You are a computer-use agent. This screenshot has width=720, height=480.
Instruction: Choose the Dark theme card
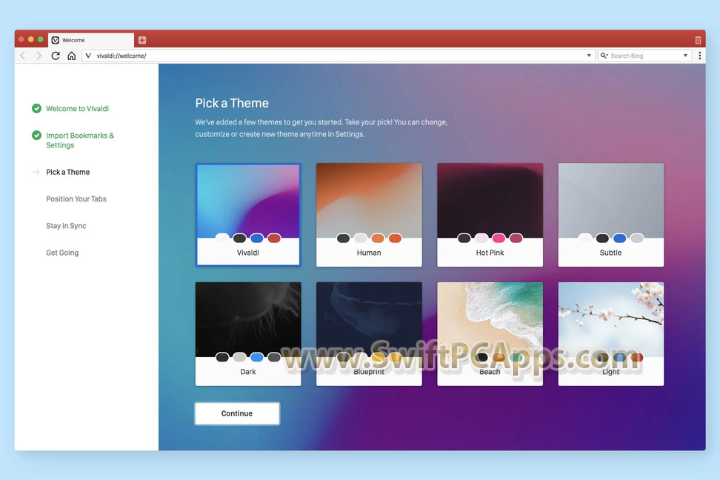pos(248,334)
